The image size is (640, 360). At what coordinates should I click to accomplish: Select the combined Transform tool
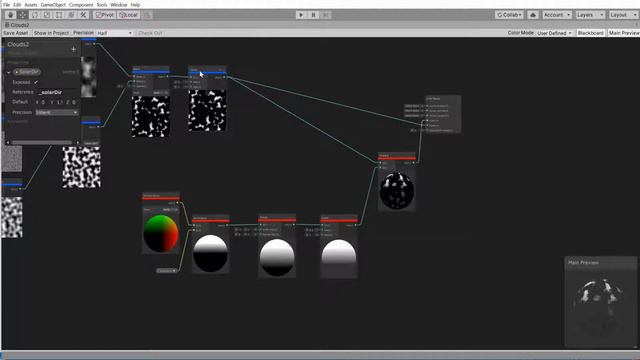pyautogui.click(x=71, y=15)
